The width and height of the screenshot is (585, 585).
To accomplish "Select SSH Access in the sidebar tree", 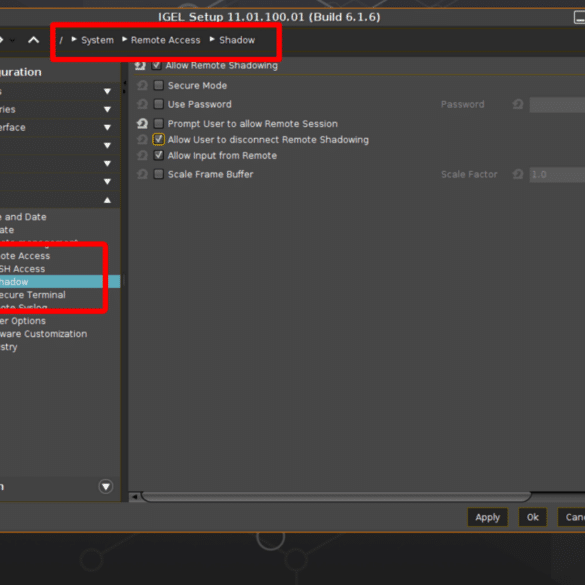I will (x=22, y=269).
